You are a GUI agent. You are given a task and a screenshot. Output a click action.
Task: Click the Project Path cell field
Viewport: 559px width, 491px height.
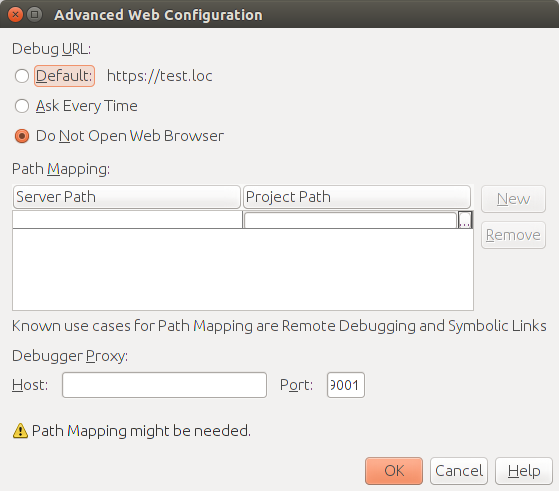point(350,220)
